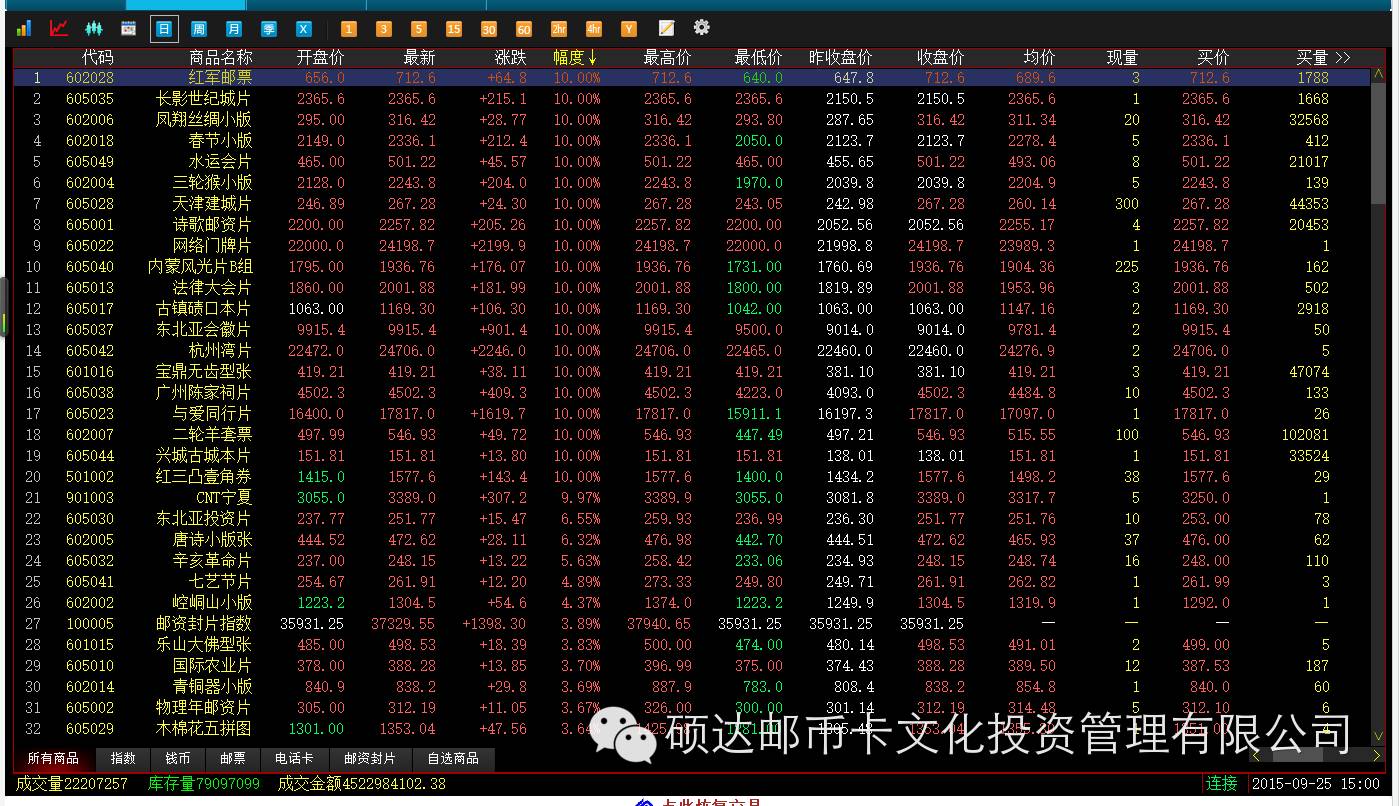The width and height of the screenshot is (1399, 806).
Task: Open the notepad edit icon
Action: 666,28
